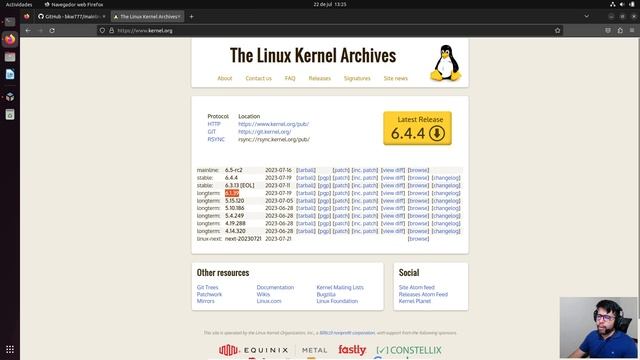Open the VirtualBox cube icon in dock

[x=10, y=97]
